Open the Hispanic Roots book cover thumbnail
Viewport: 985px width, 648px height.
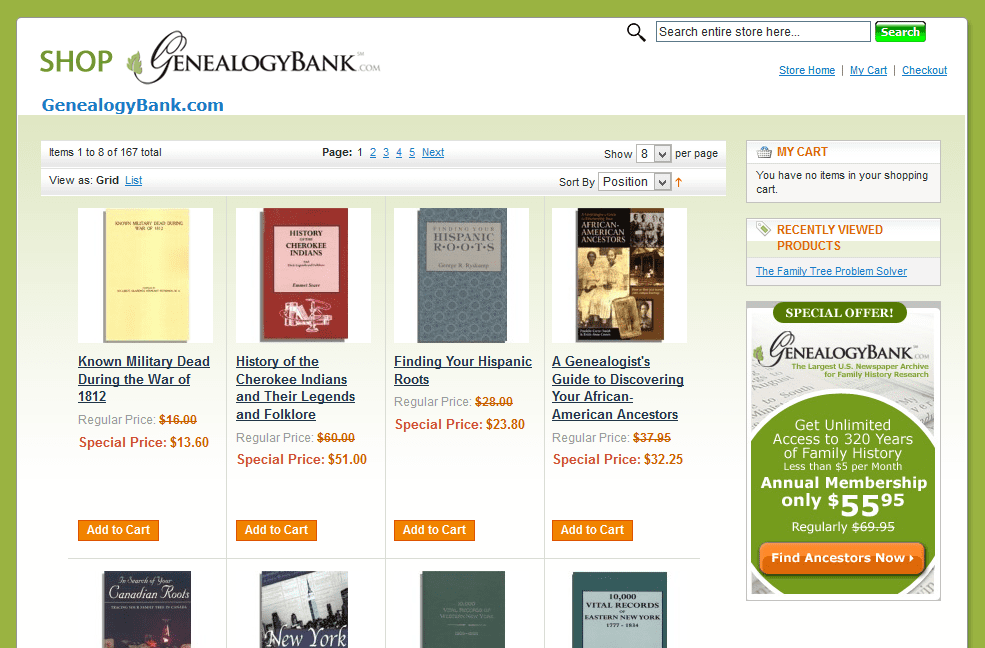461,276
